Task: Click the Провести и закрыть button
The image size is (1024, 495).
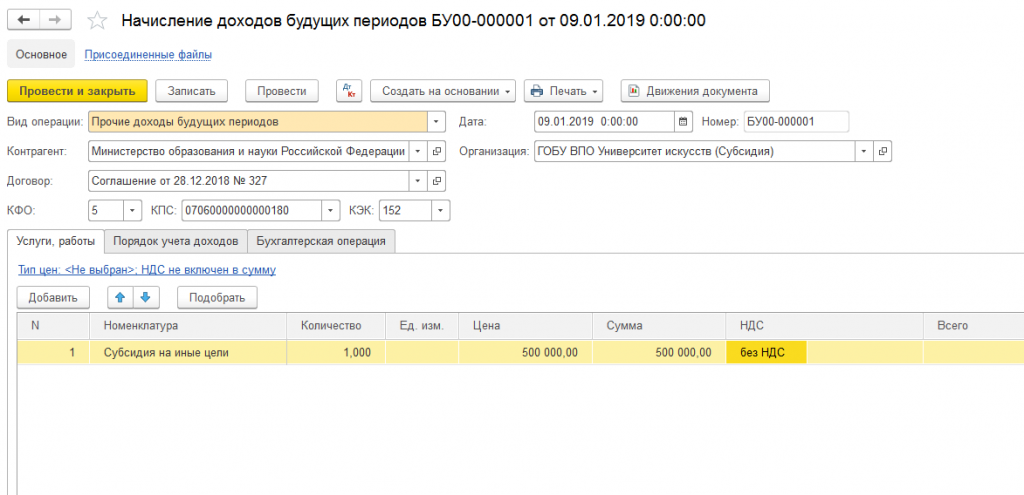Action: [x=77, y=91]
